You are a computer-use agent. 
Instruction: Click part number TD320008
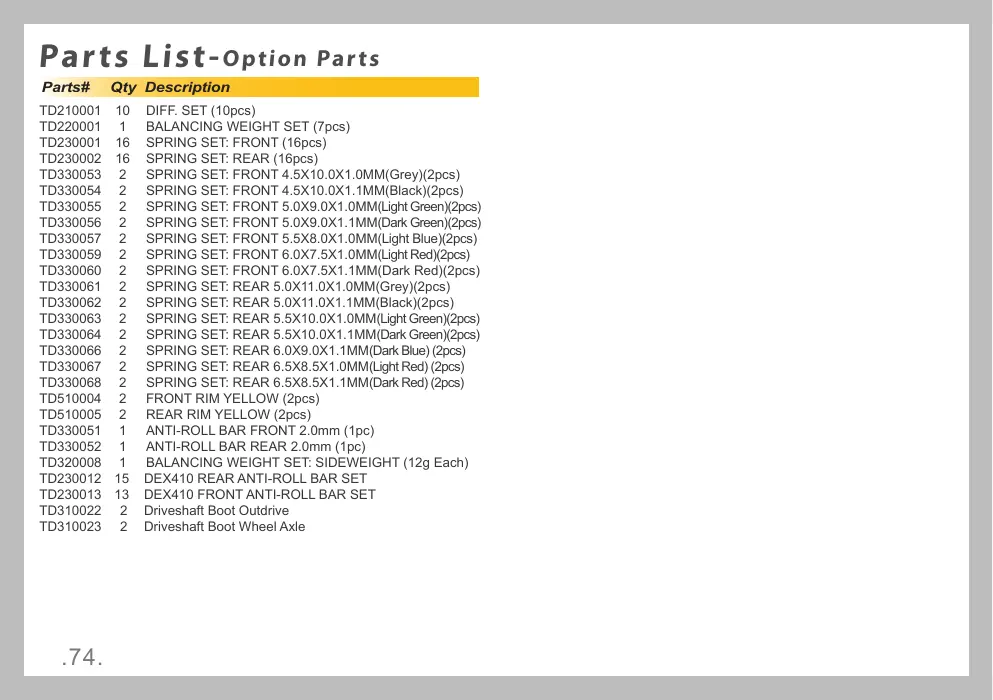click(70, 462)
